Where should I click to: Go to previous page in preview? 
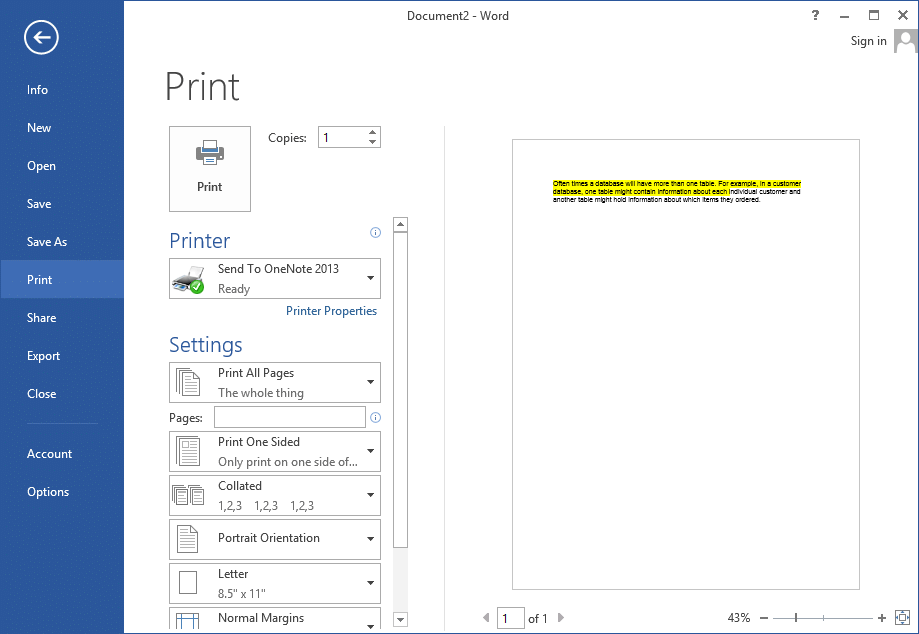pos(486,618)
